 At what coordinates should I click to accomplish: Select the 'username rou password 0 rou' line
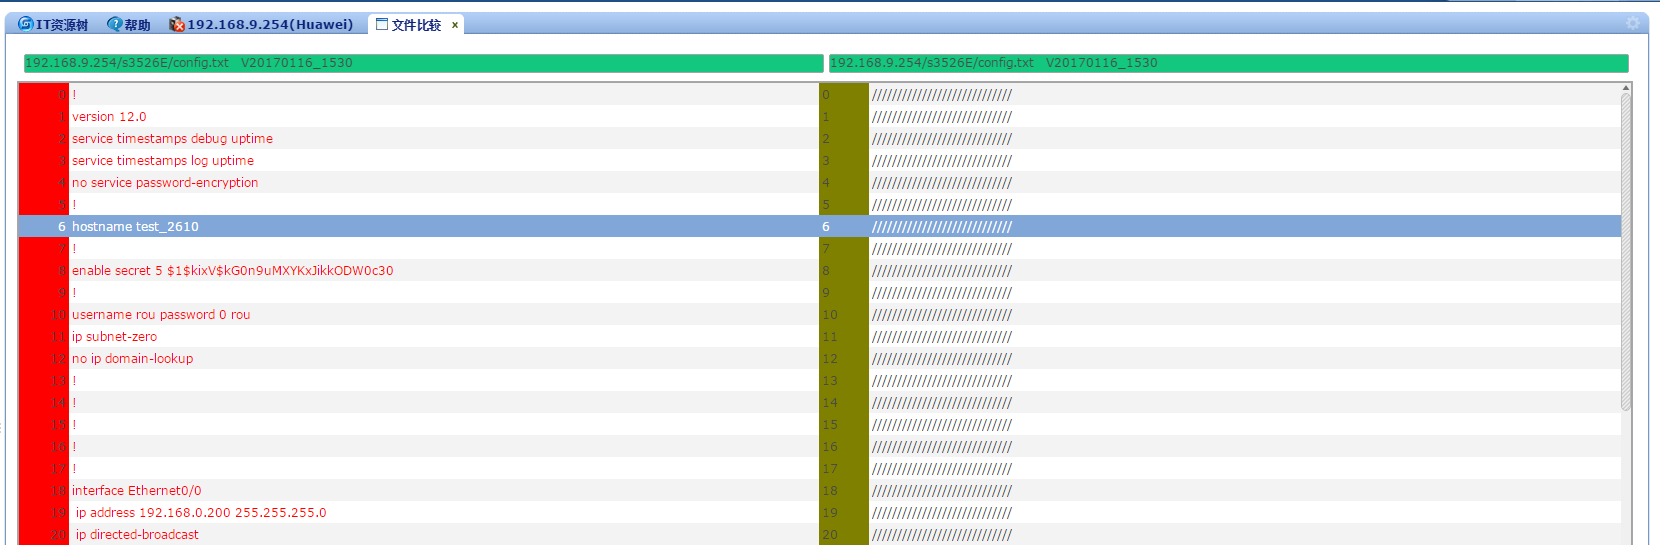pyautogui.click(x=161, y=315)
